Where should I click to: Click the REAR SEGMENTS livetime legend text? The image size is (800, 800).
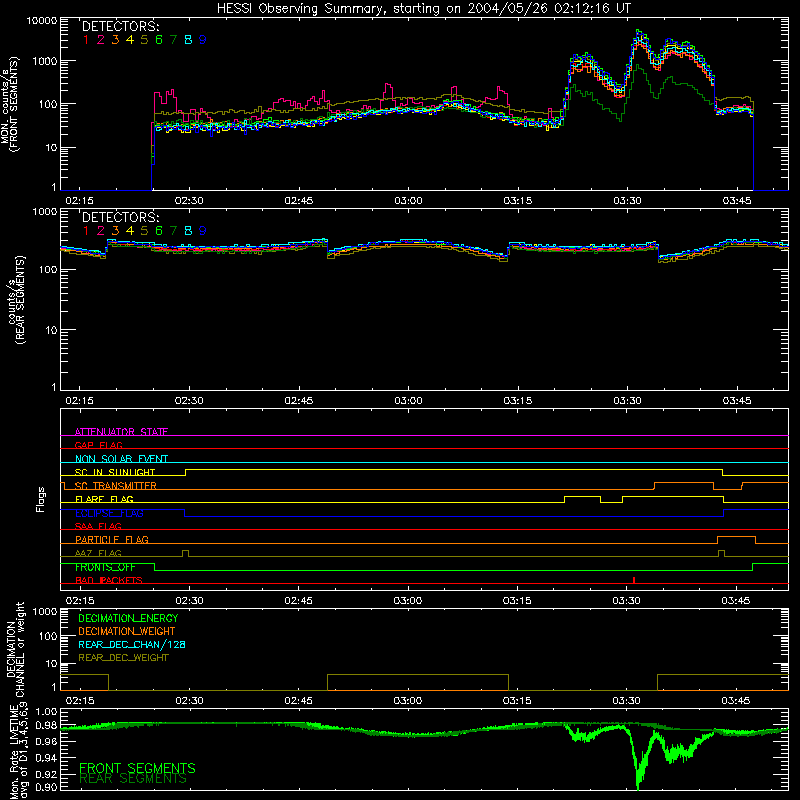click(133, 779)
